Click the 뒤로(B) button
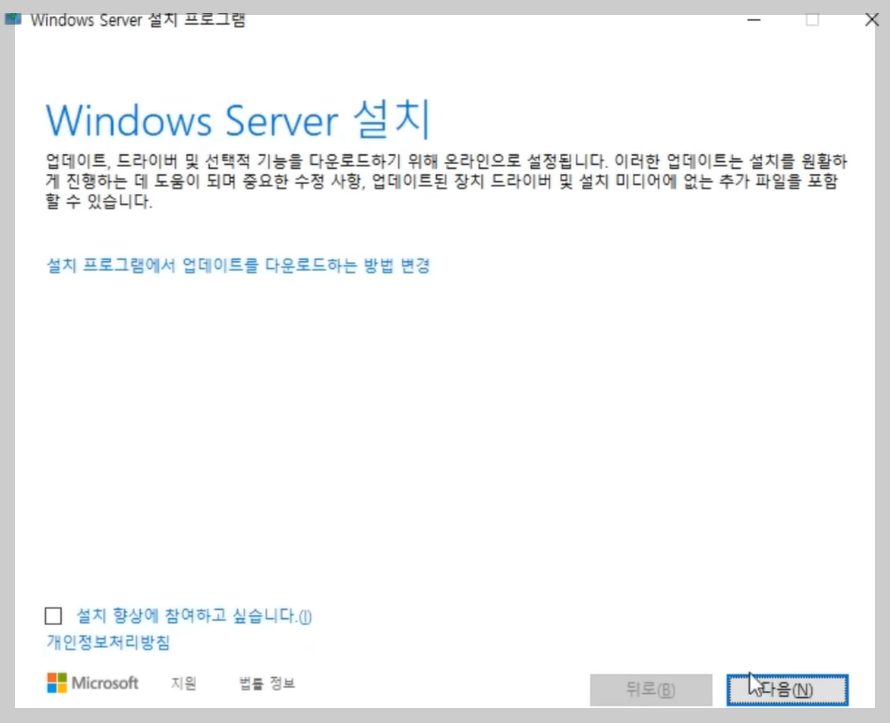890x723 pixels. click(x=650, y=690)
